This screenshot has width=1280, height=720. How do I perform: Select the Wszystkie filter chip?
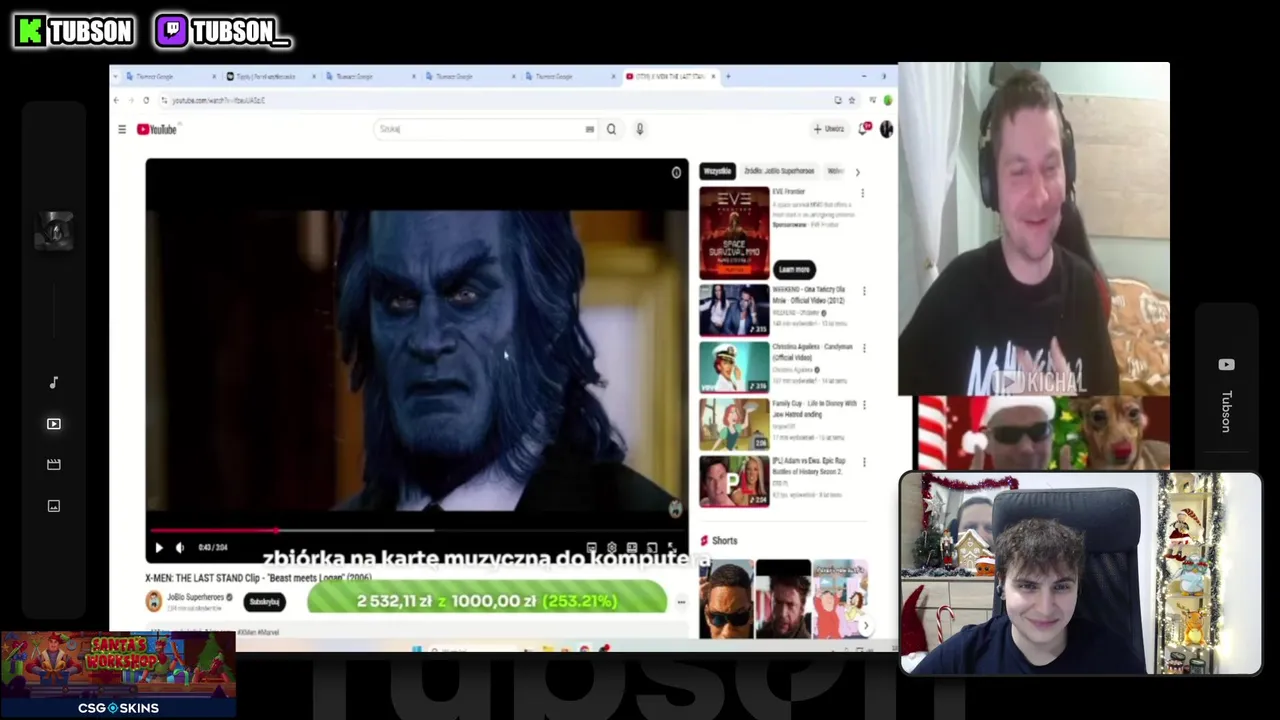[717, 171]
